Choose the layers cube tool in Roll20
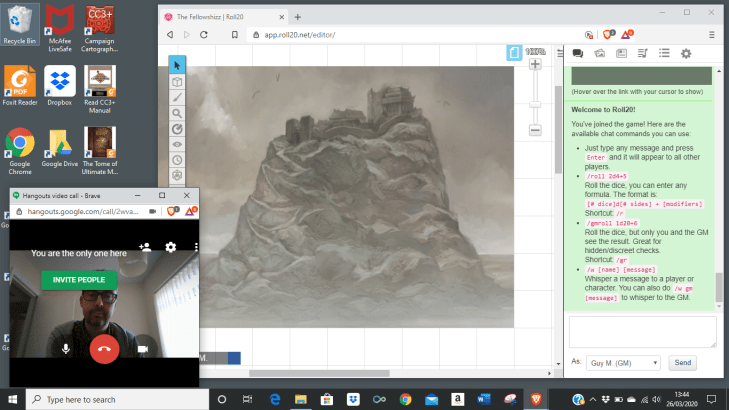 pyautogui.click(x=177, y=82)
